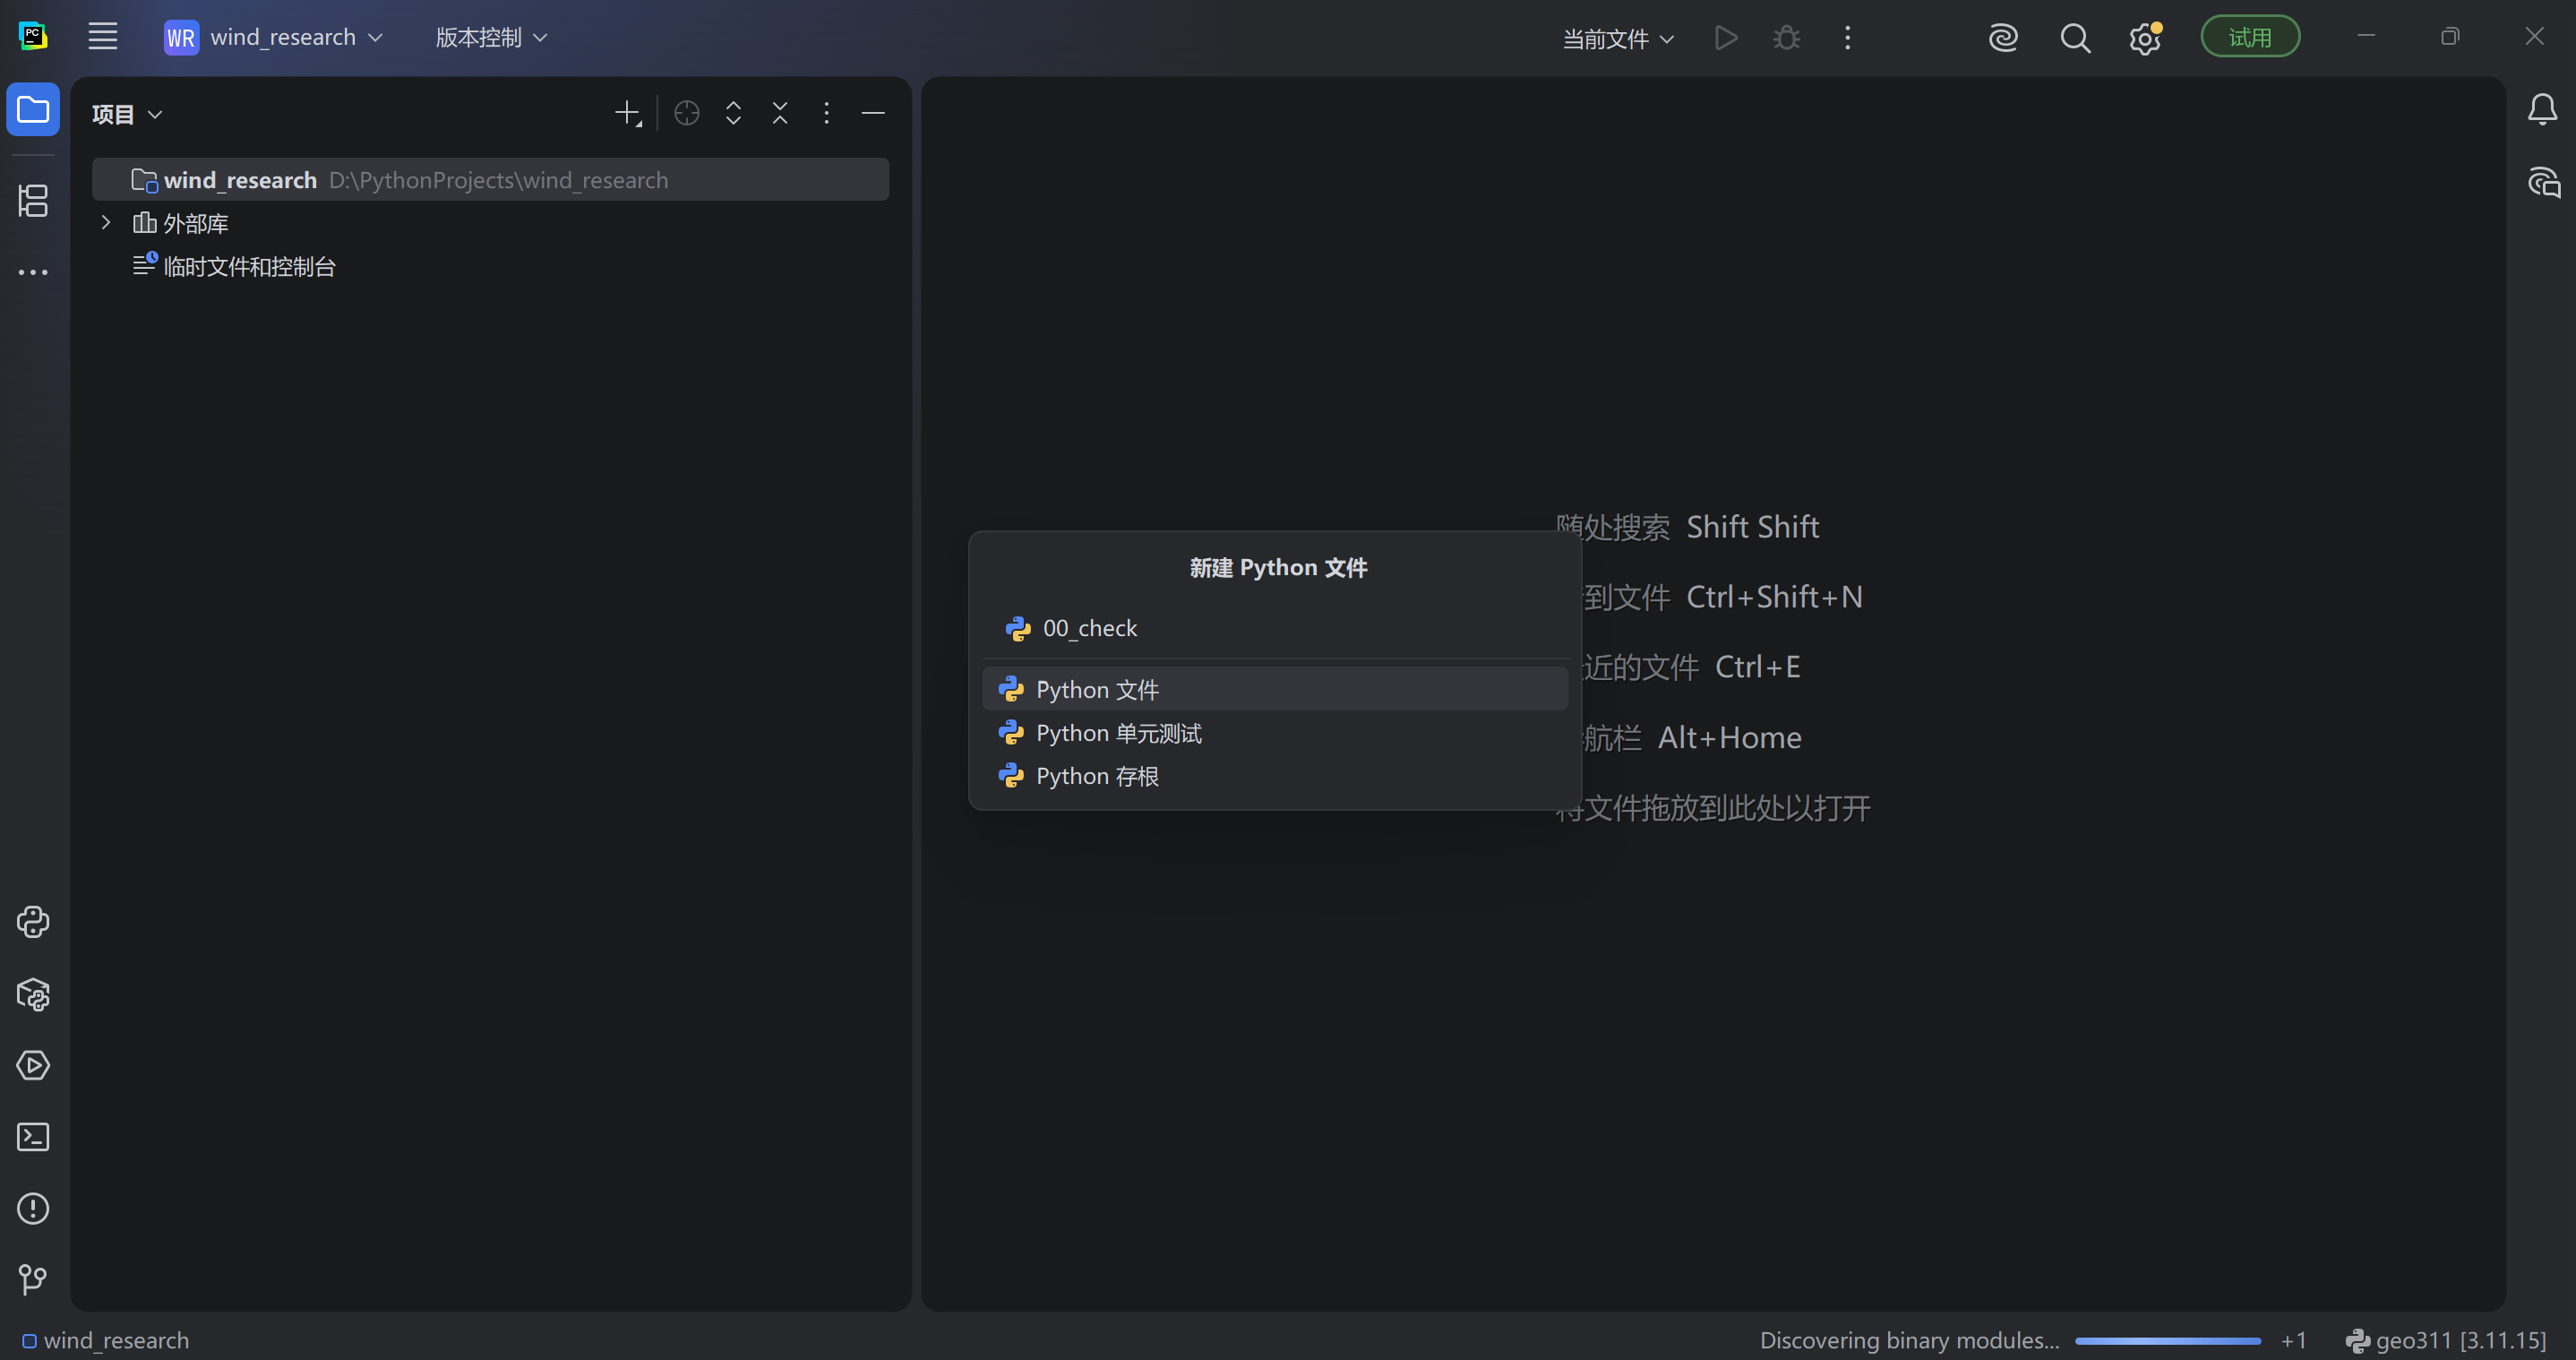Open the Git version control tool window
Image resolution: width=2576 pixels, height=1360 pixels.
33,1280
